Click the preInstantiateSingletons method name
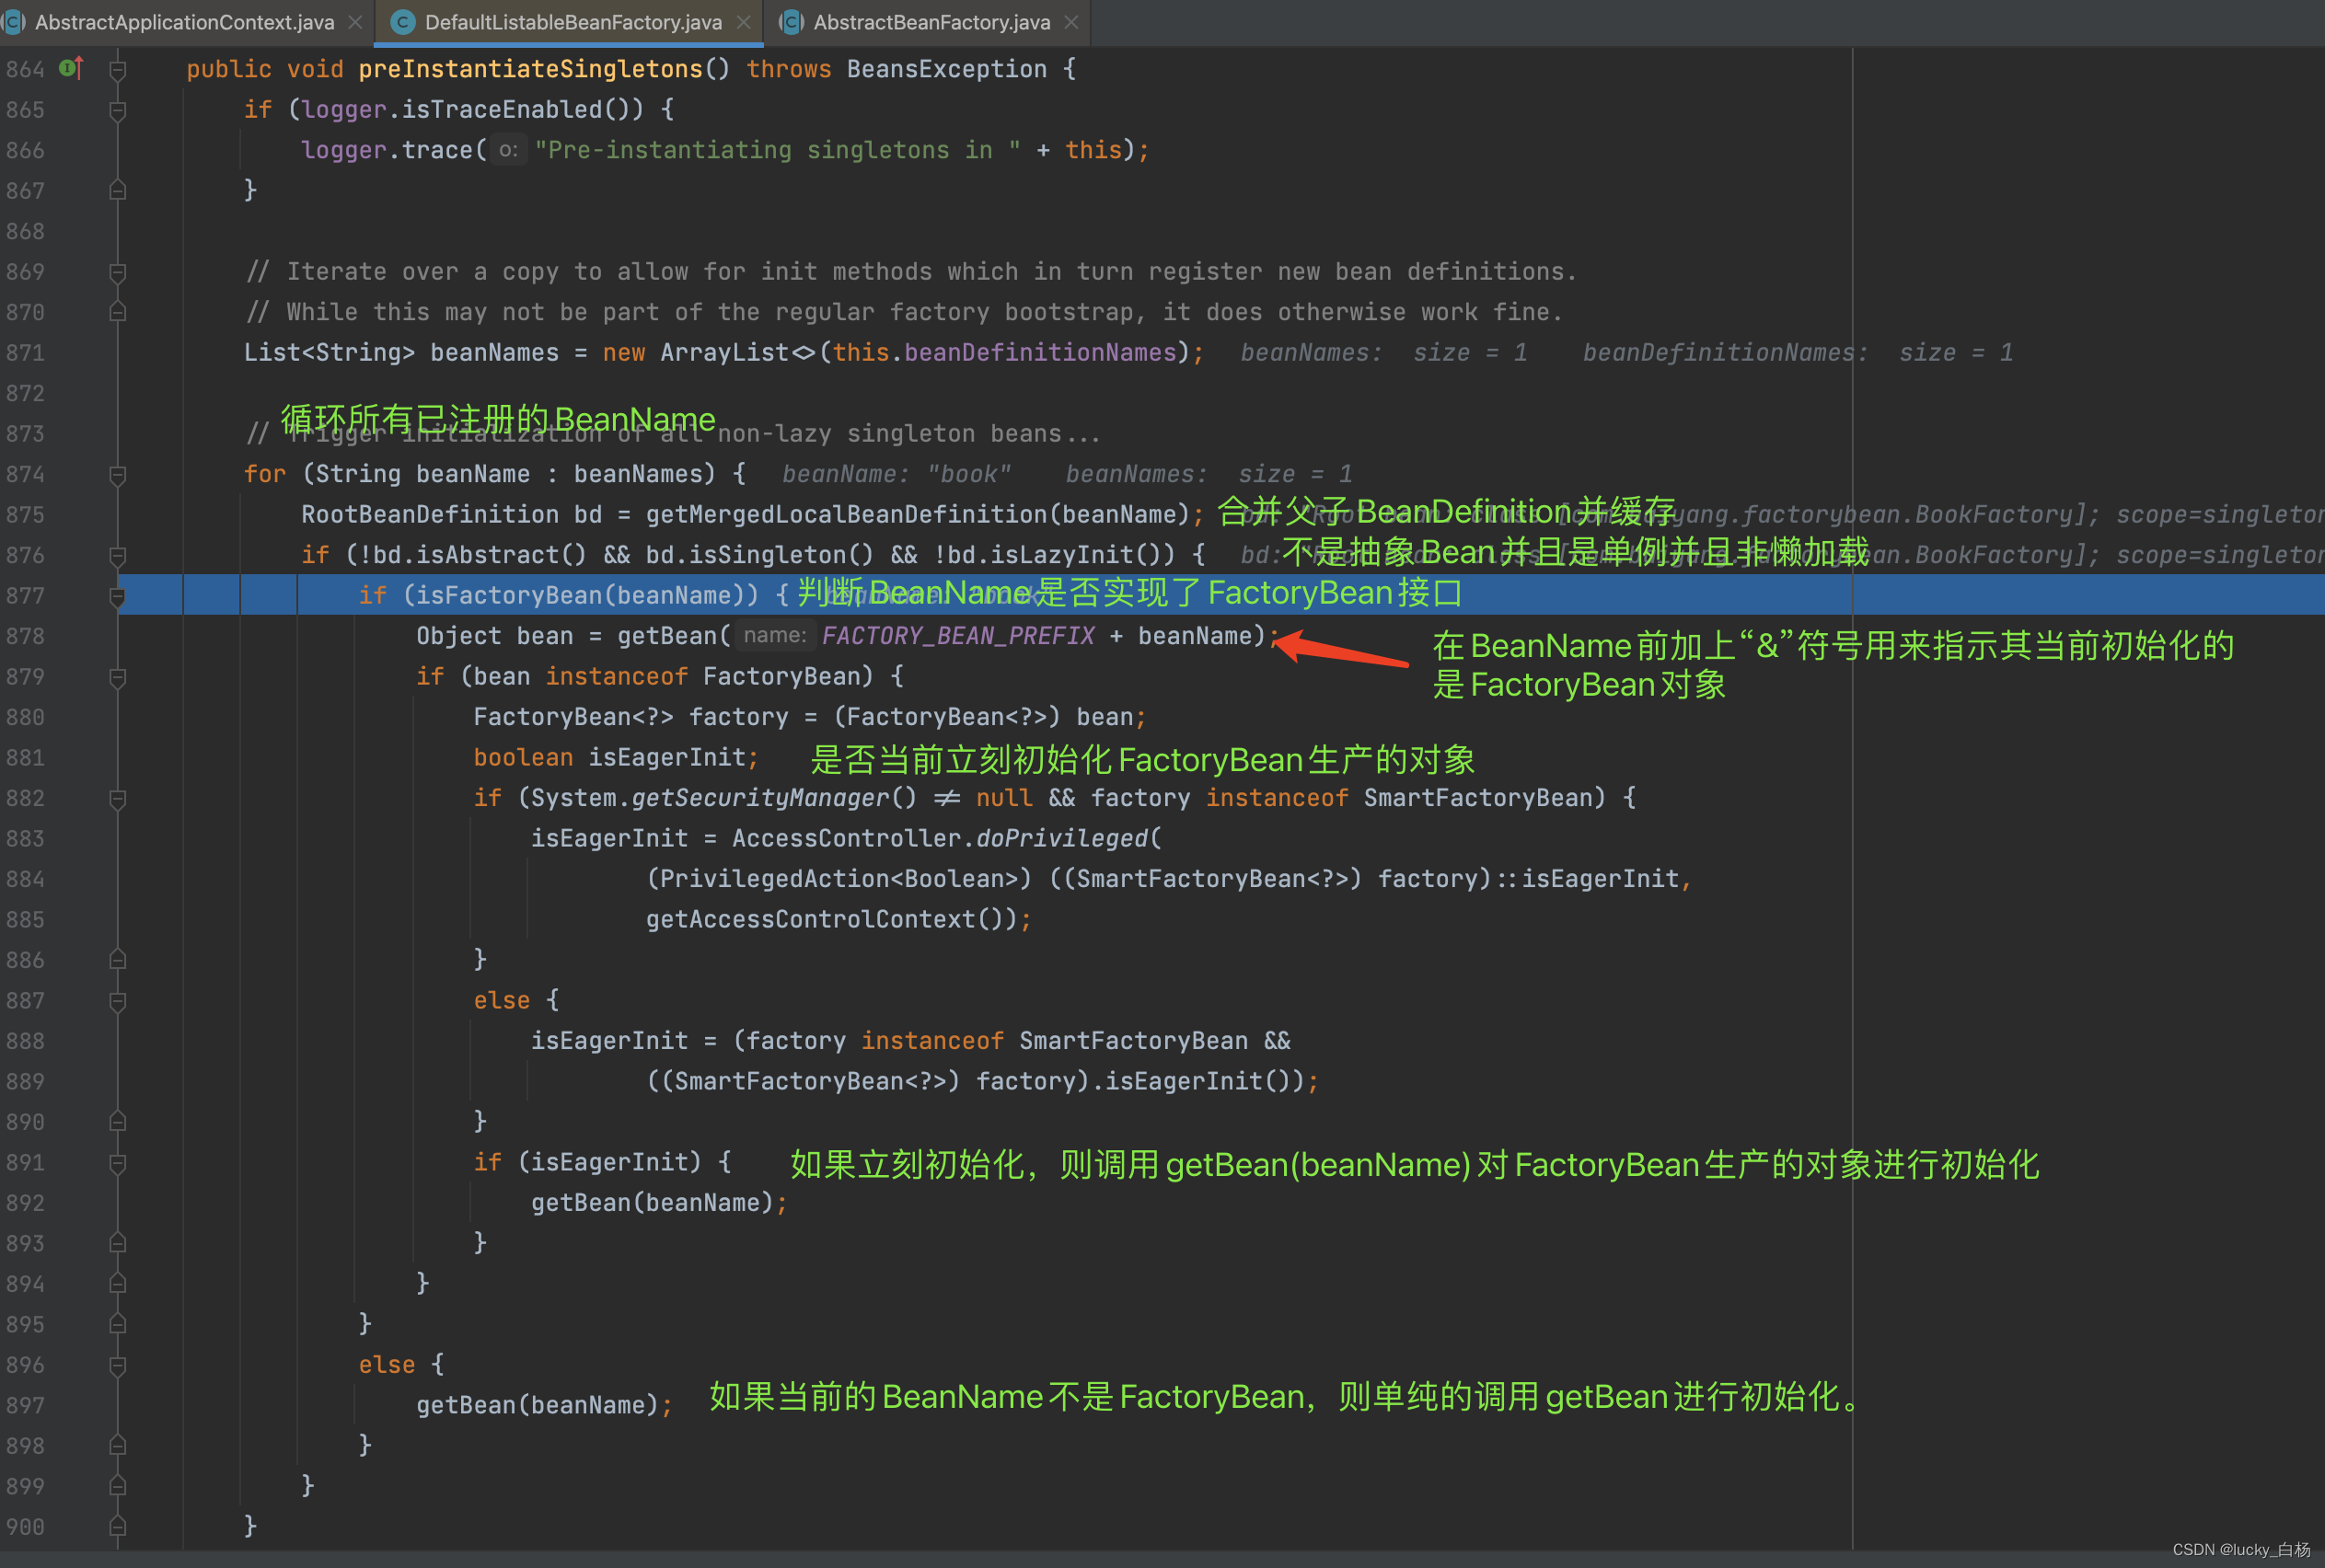This screenshot has width=2325, height=1568. coord(531,69)
